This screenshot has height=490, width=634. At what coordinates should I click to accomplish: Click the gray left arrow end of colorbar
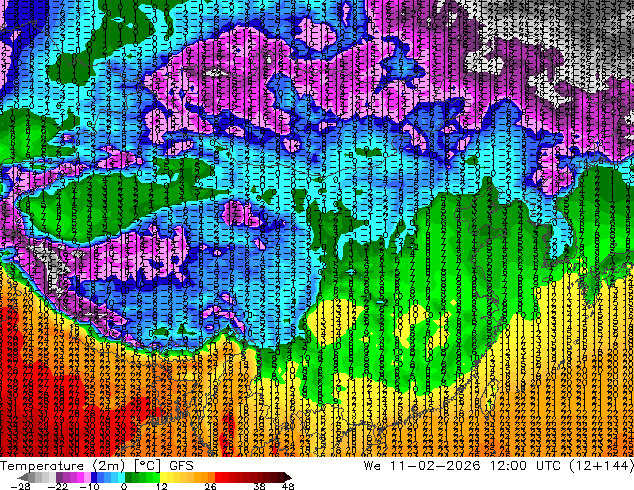tap(23, 477)
